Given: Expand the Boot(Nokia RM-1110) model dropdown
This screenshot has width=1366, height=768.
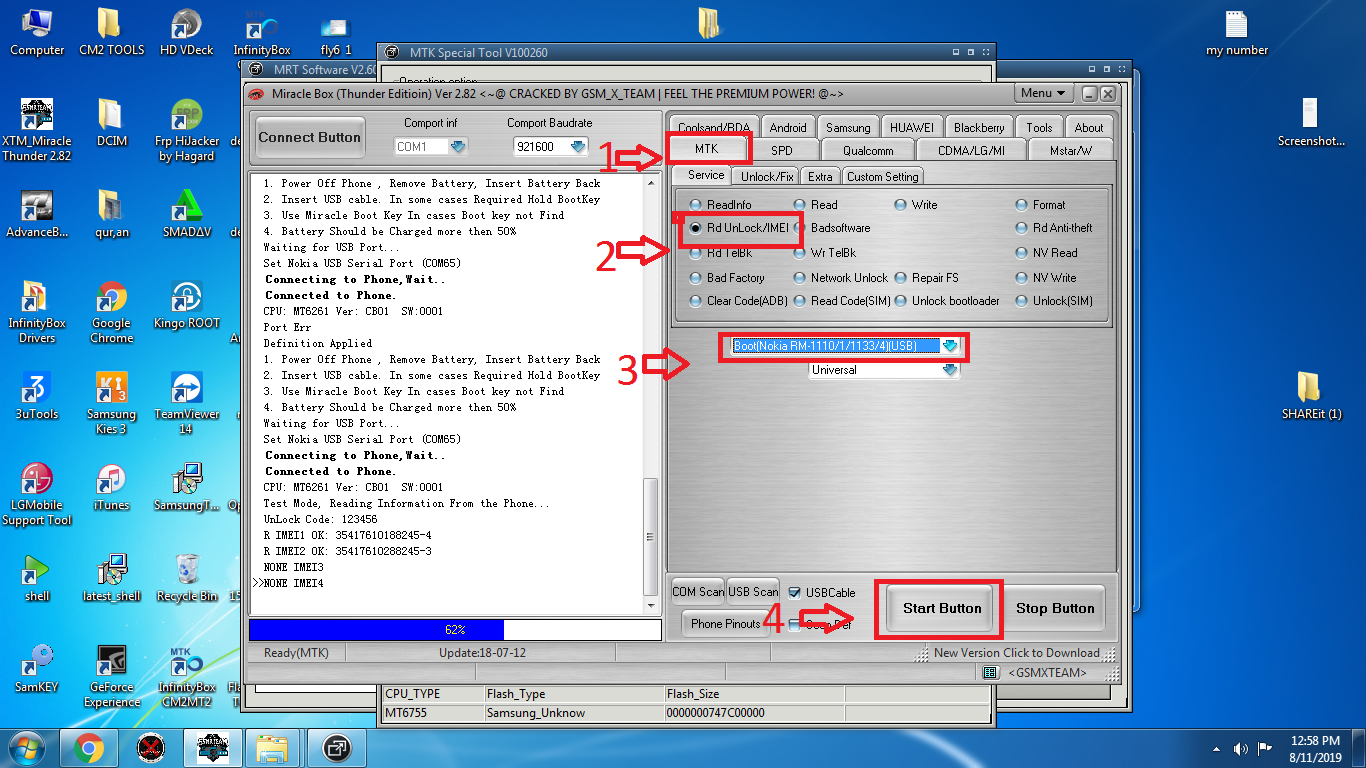Looking at the screenshot, I should 950,346.
